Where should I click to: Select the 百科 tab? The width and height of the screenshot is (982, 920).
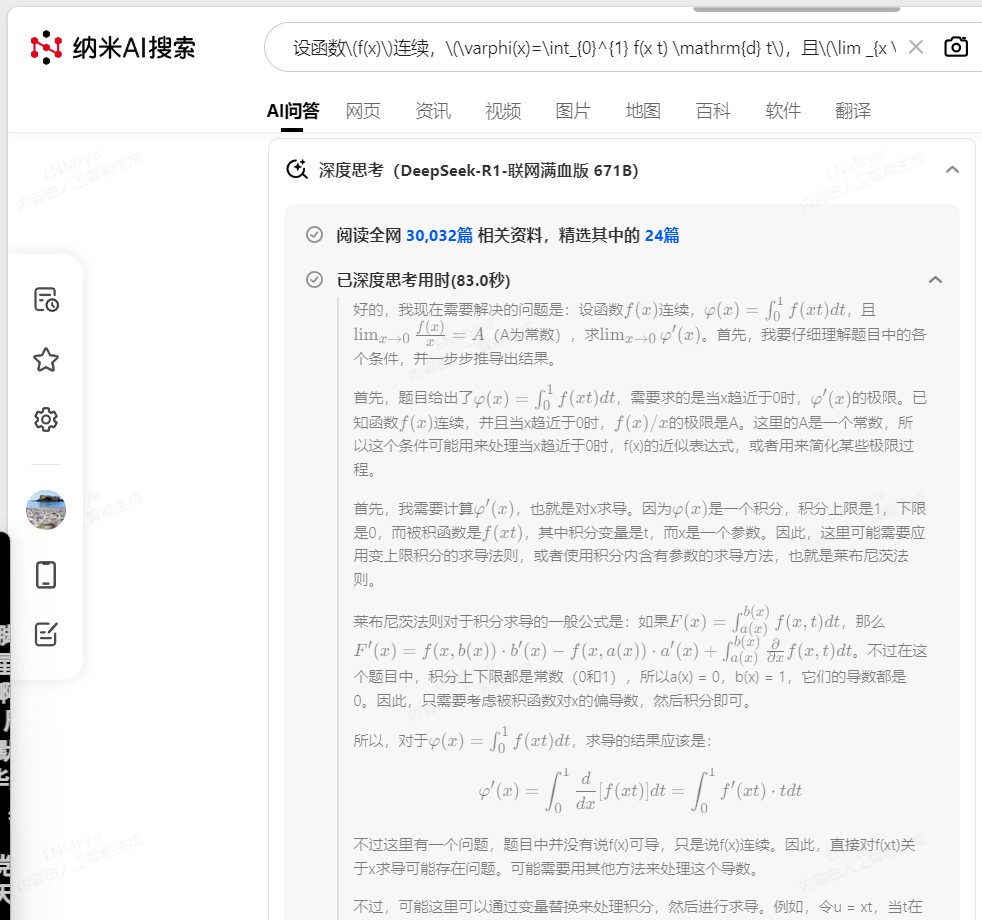point(713,111)
